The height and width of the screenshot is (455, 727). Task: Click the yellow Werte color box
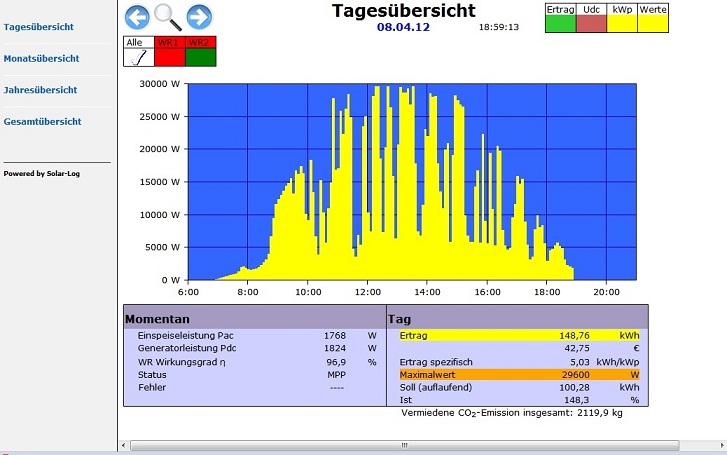652,24
